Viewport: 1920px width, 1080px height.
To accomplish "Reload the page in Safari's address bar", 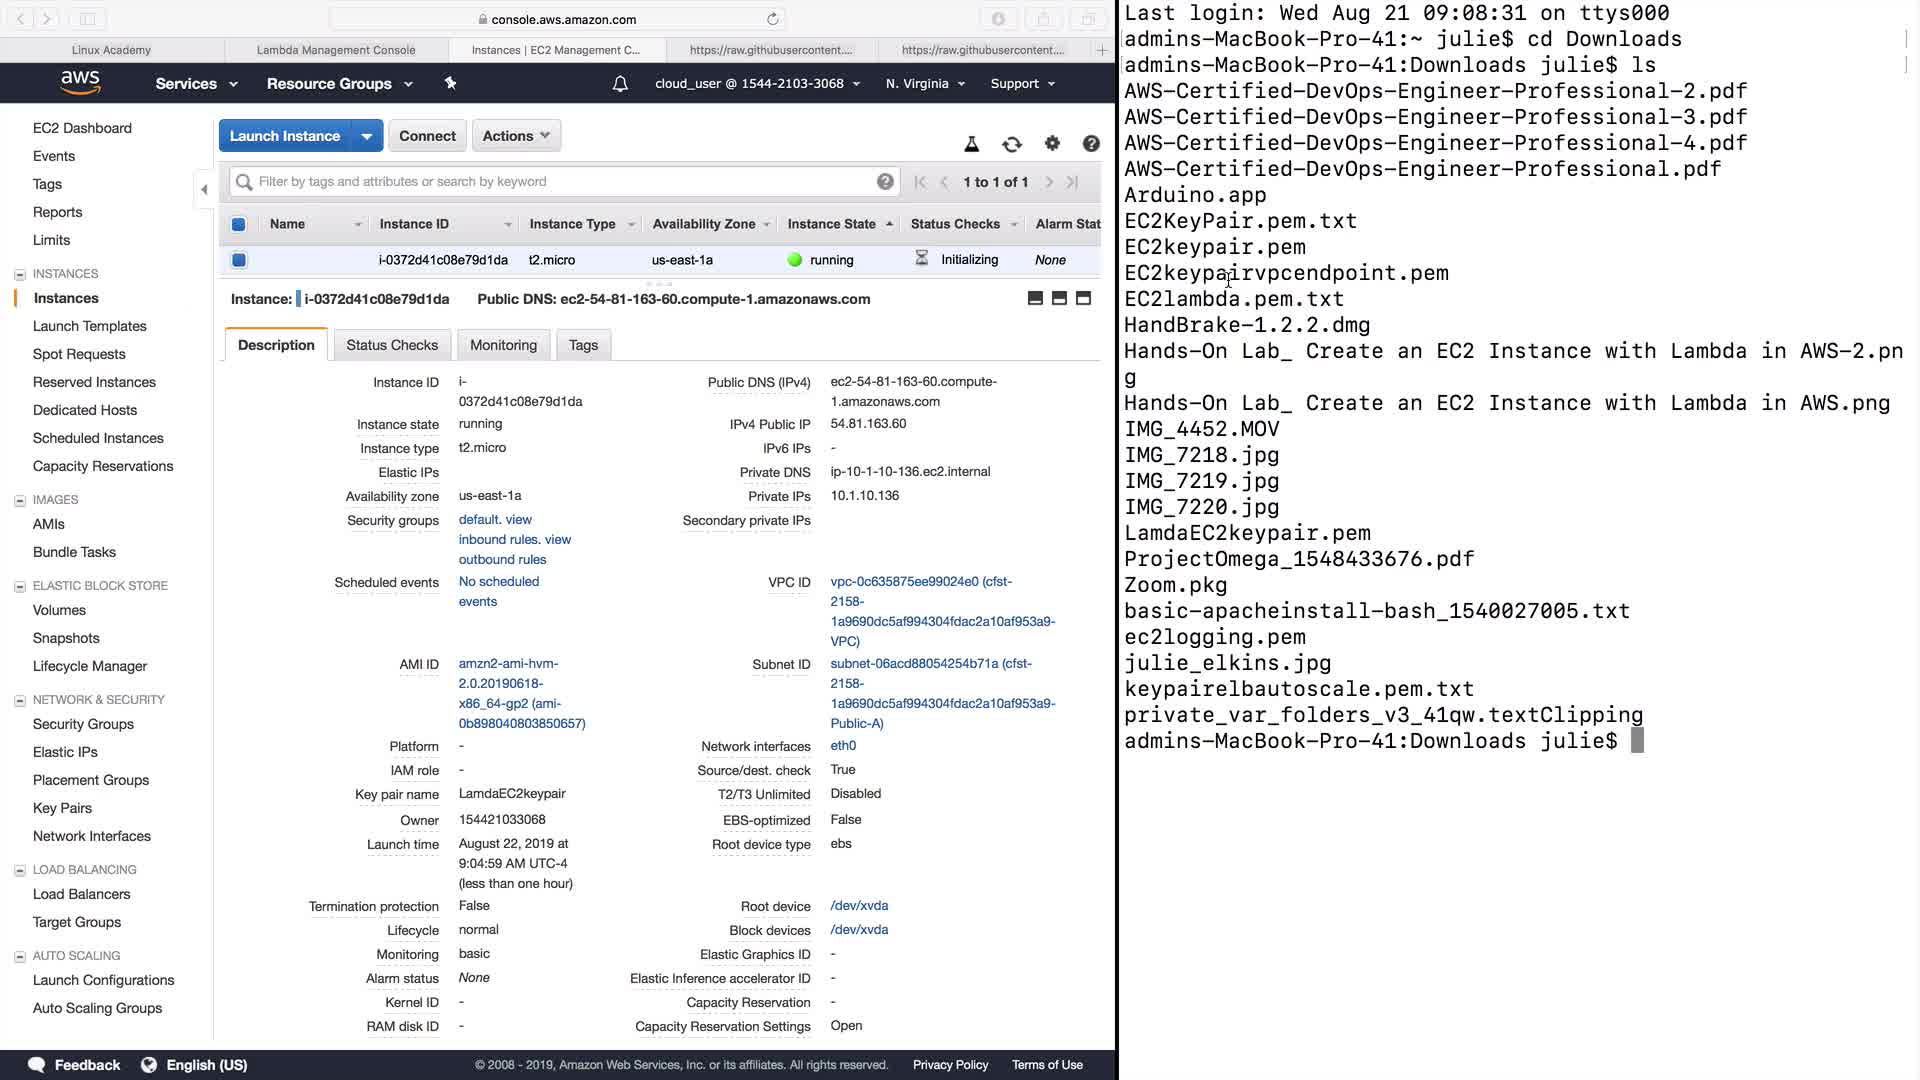I will 772,19.
